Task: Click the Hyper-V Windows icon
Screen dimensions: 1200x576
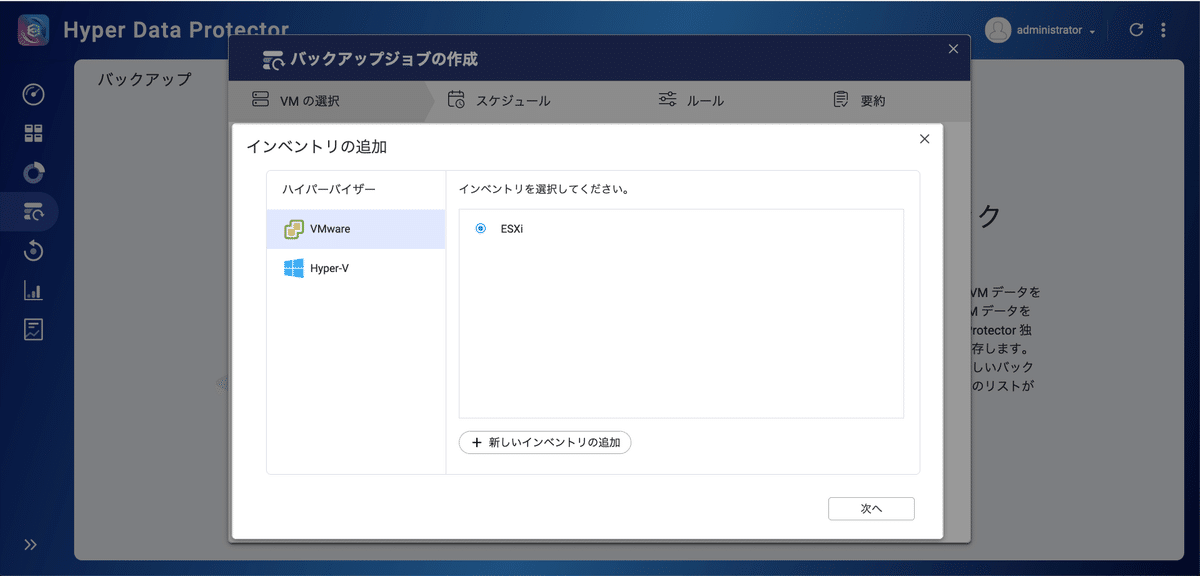Action: point(293,268)
